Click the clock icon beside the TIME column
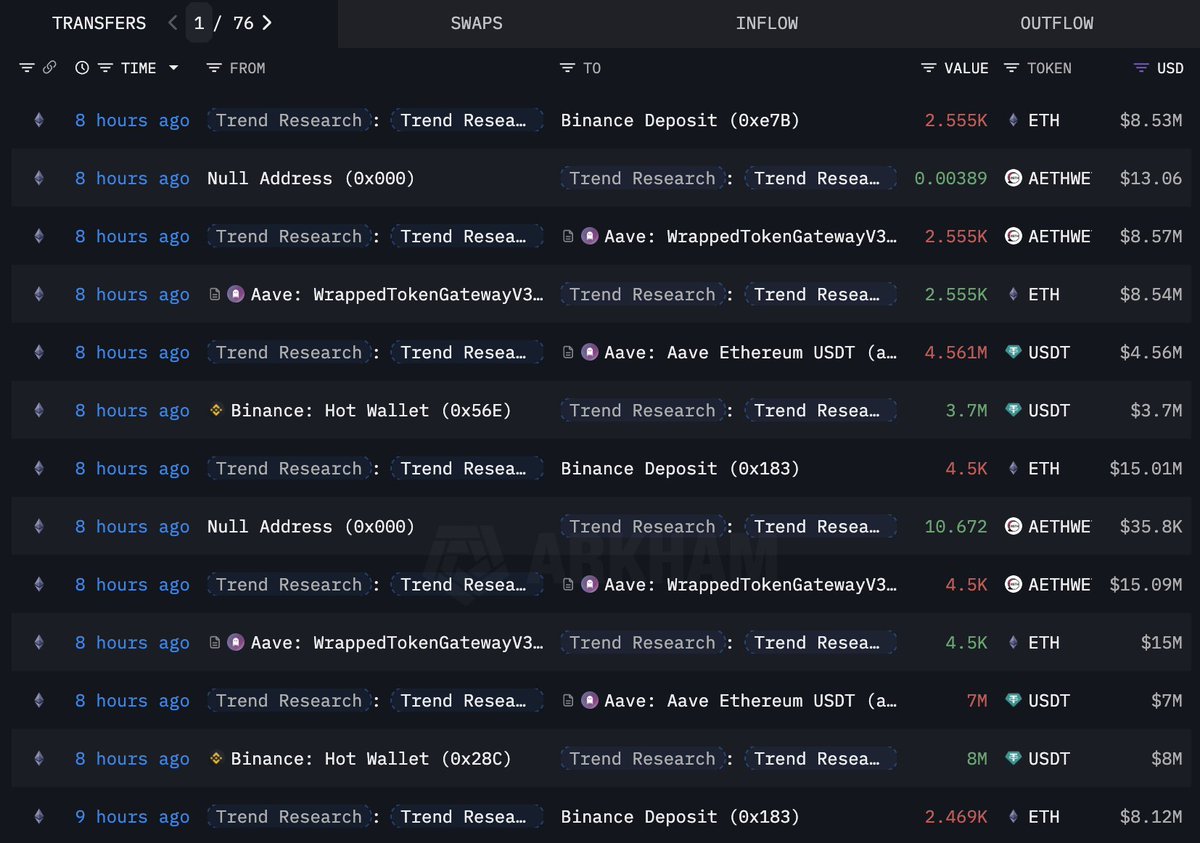 point(82,68)
